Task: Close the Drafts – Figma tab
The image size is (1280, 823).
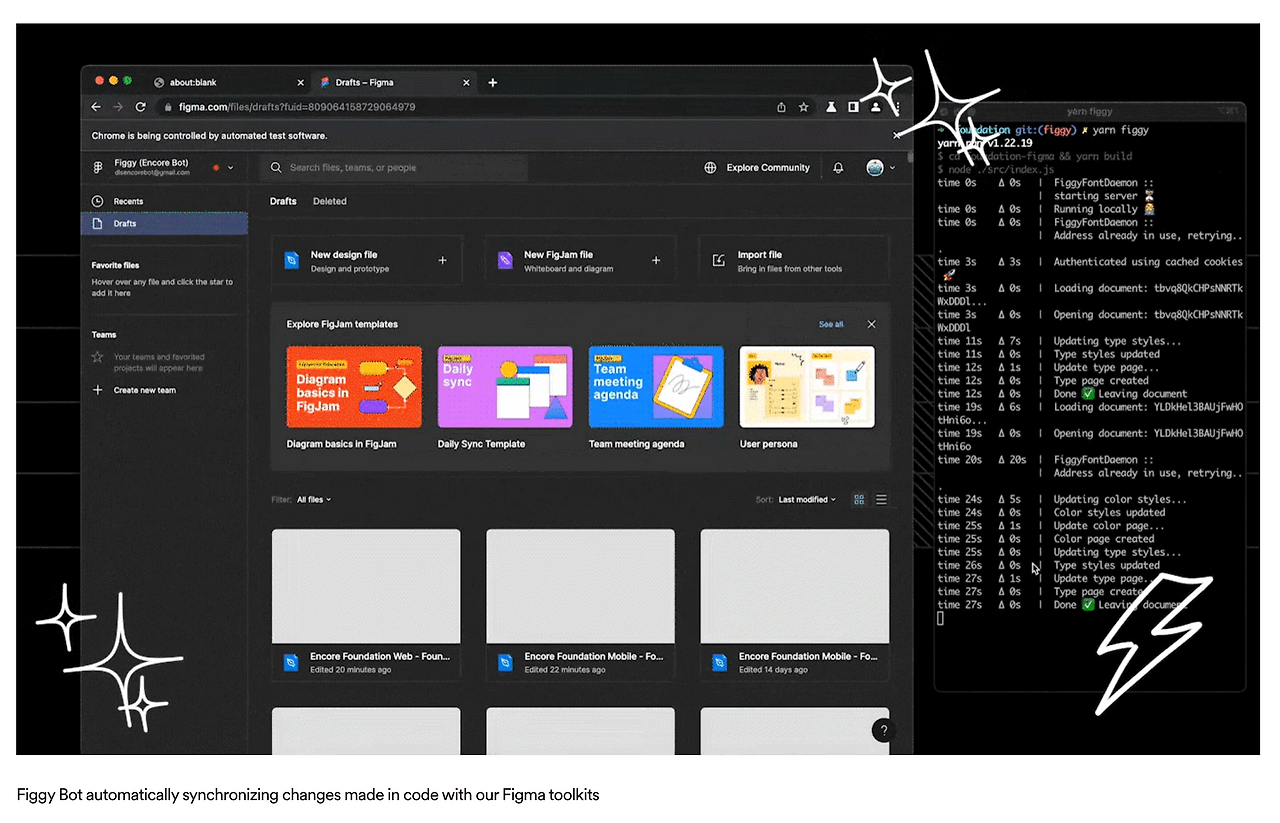Action: 468,82
